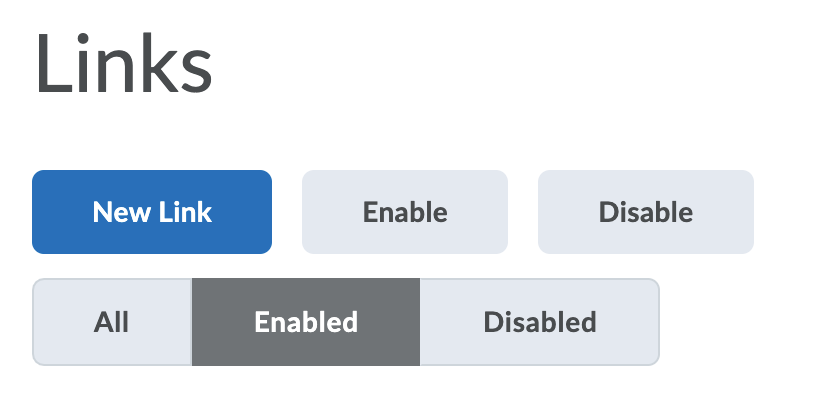Switch list view to All links
The height and width of the screenshot is (404, 816).
[x=112, y=322]
